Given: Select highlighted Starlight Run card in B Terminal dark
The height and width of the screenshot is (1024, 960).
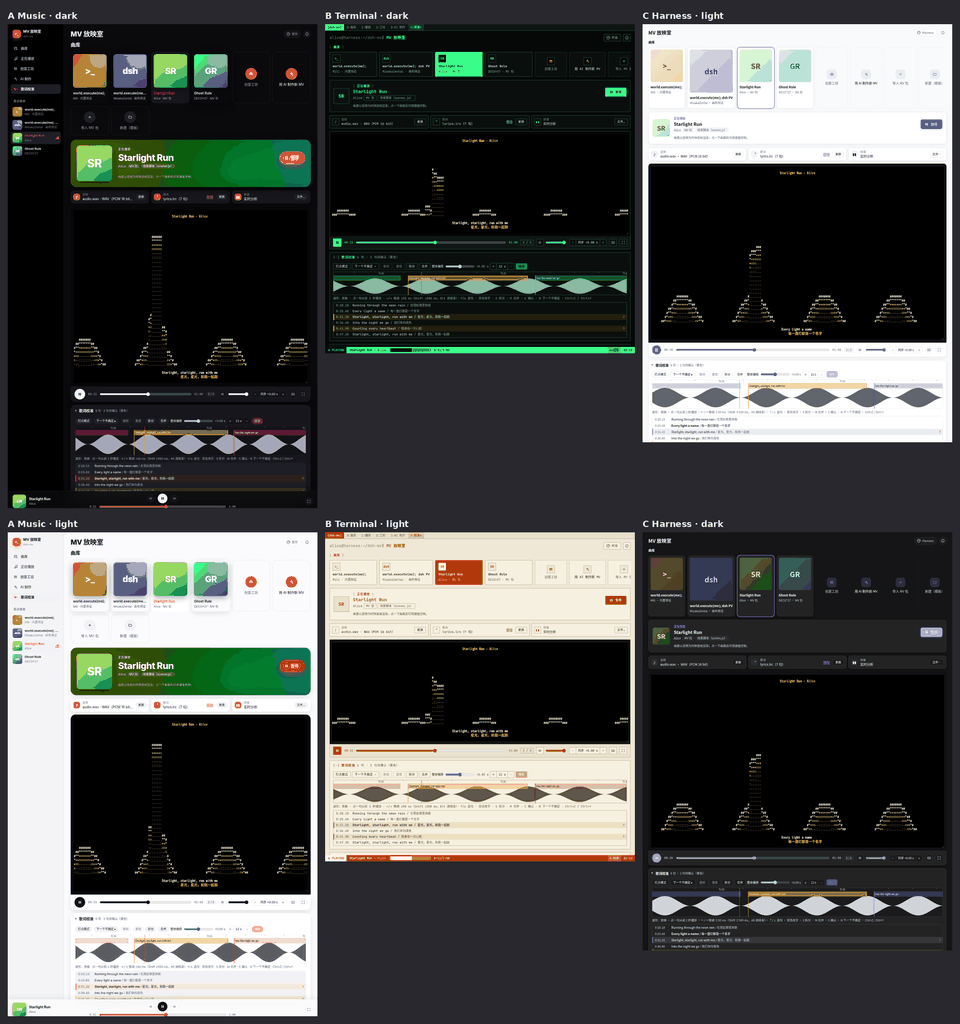Looking at the screenshot, I should pos(458,64).
